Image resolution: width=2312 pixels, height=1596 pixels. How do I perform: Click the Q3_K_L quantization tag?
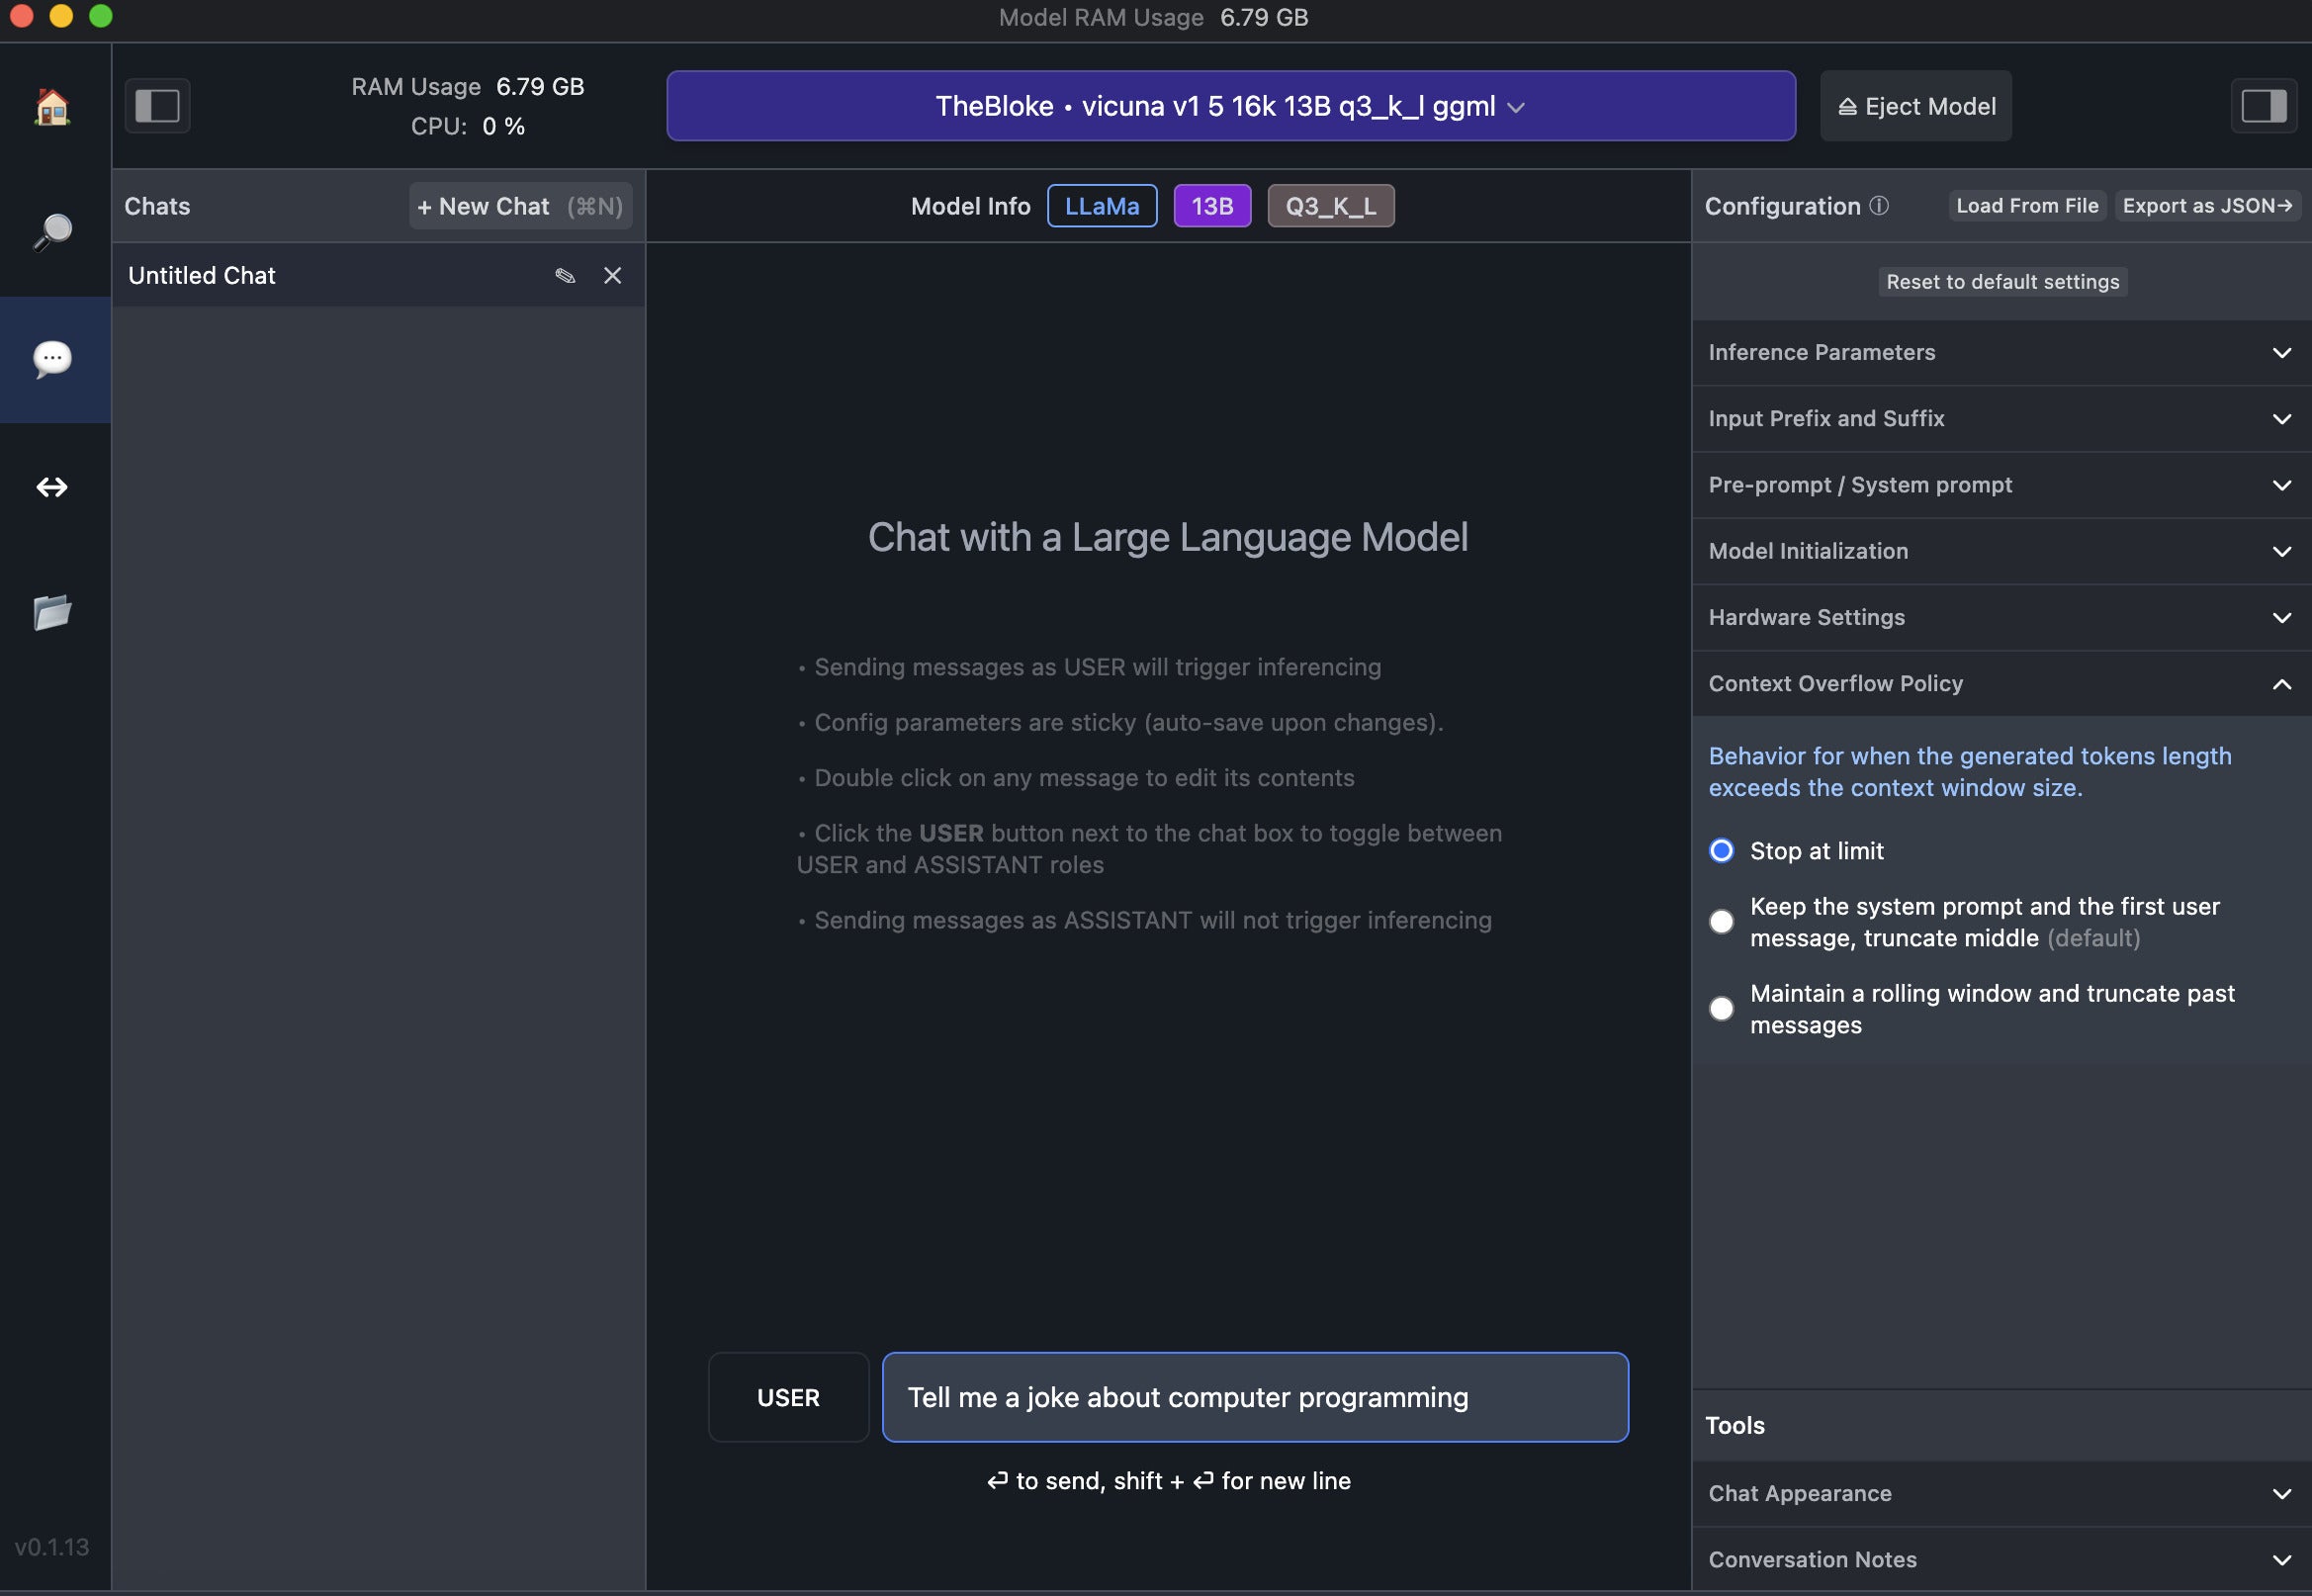click(x=1330, y=206)
